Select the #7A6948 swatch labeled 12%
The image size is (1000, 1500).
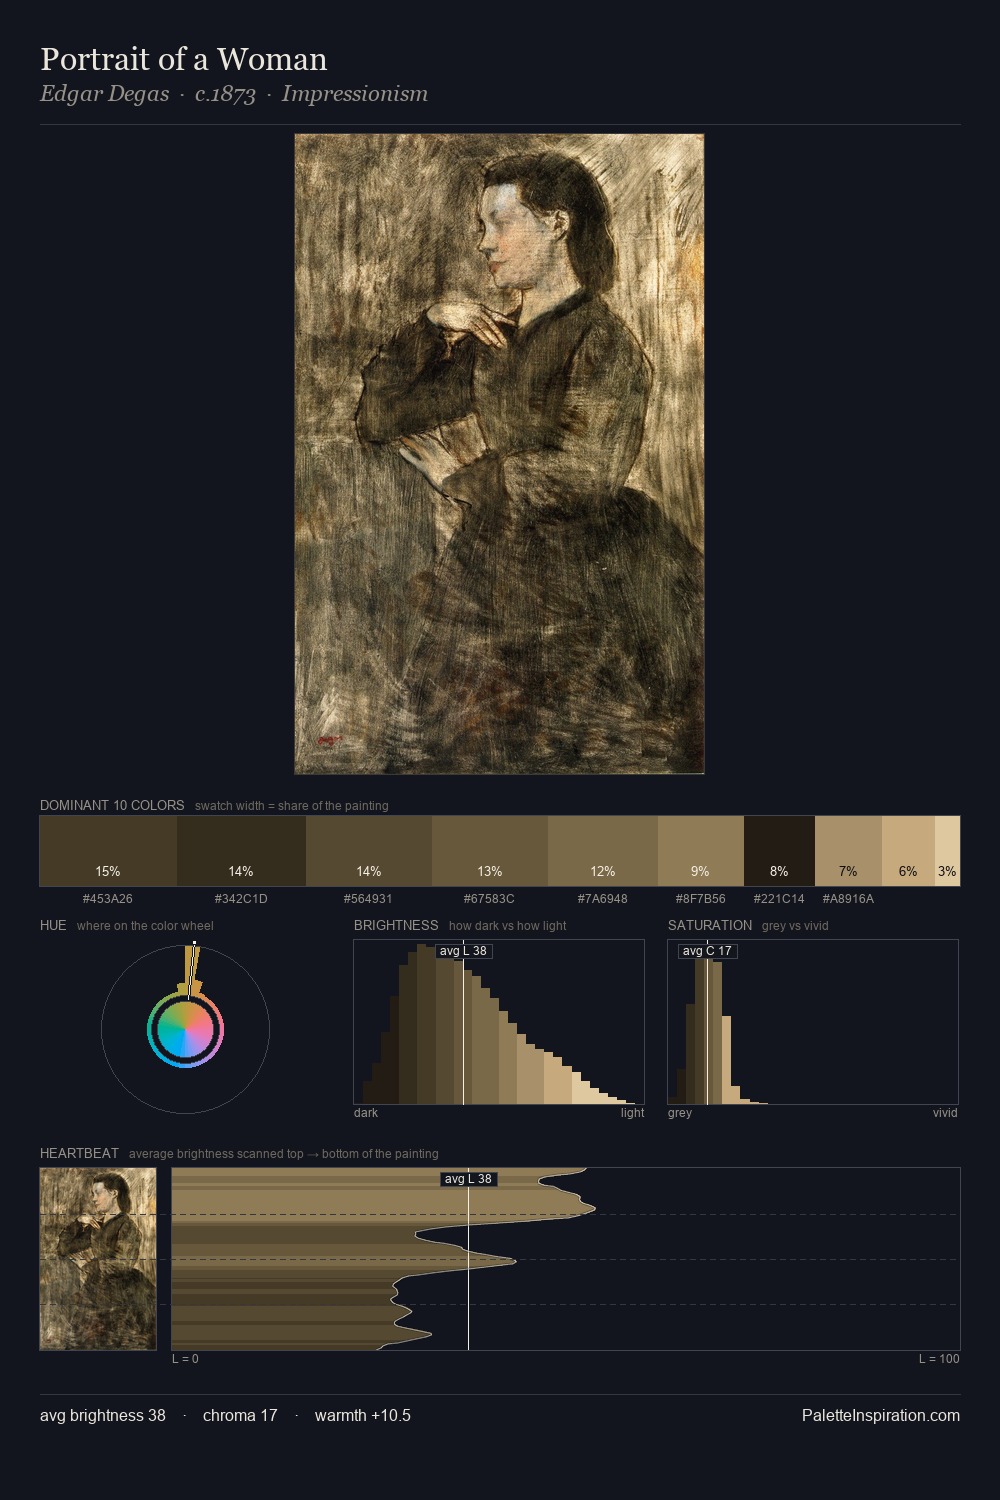(x=603, y=851)
